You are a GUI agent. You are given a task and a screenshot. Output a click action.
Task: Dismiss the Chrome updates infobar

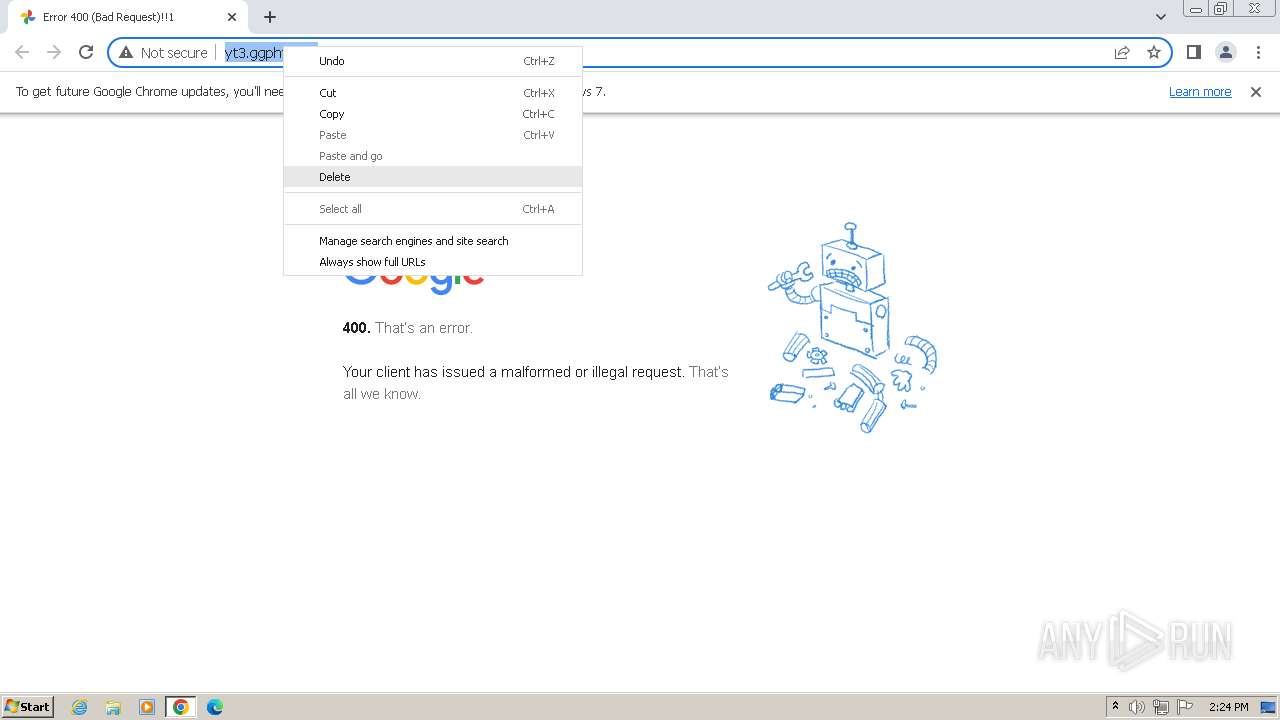1256,91
